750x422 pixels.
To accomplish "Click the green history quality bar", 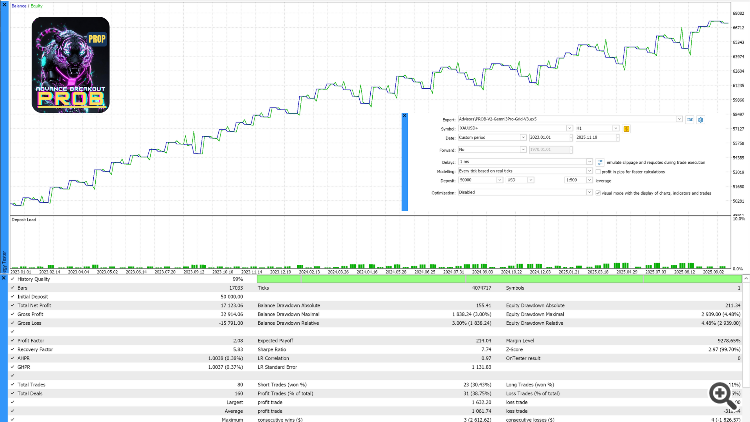I will [499, 279].
